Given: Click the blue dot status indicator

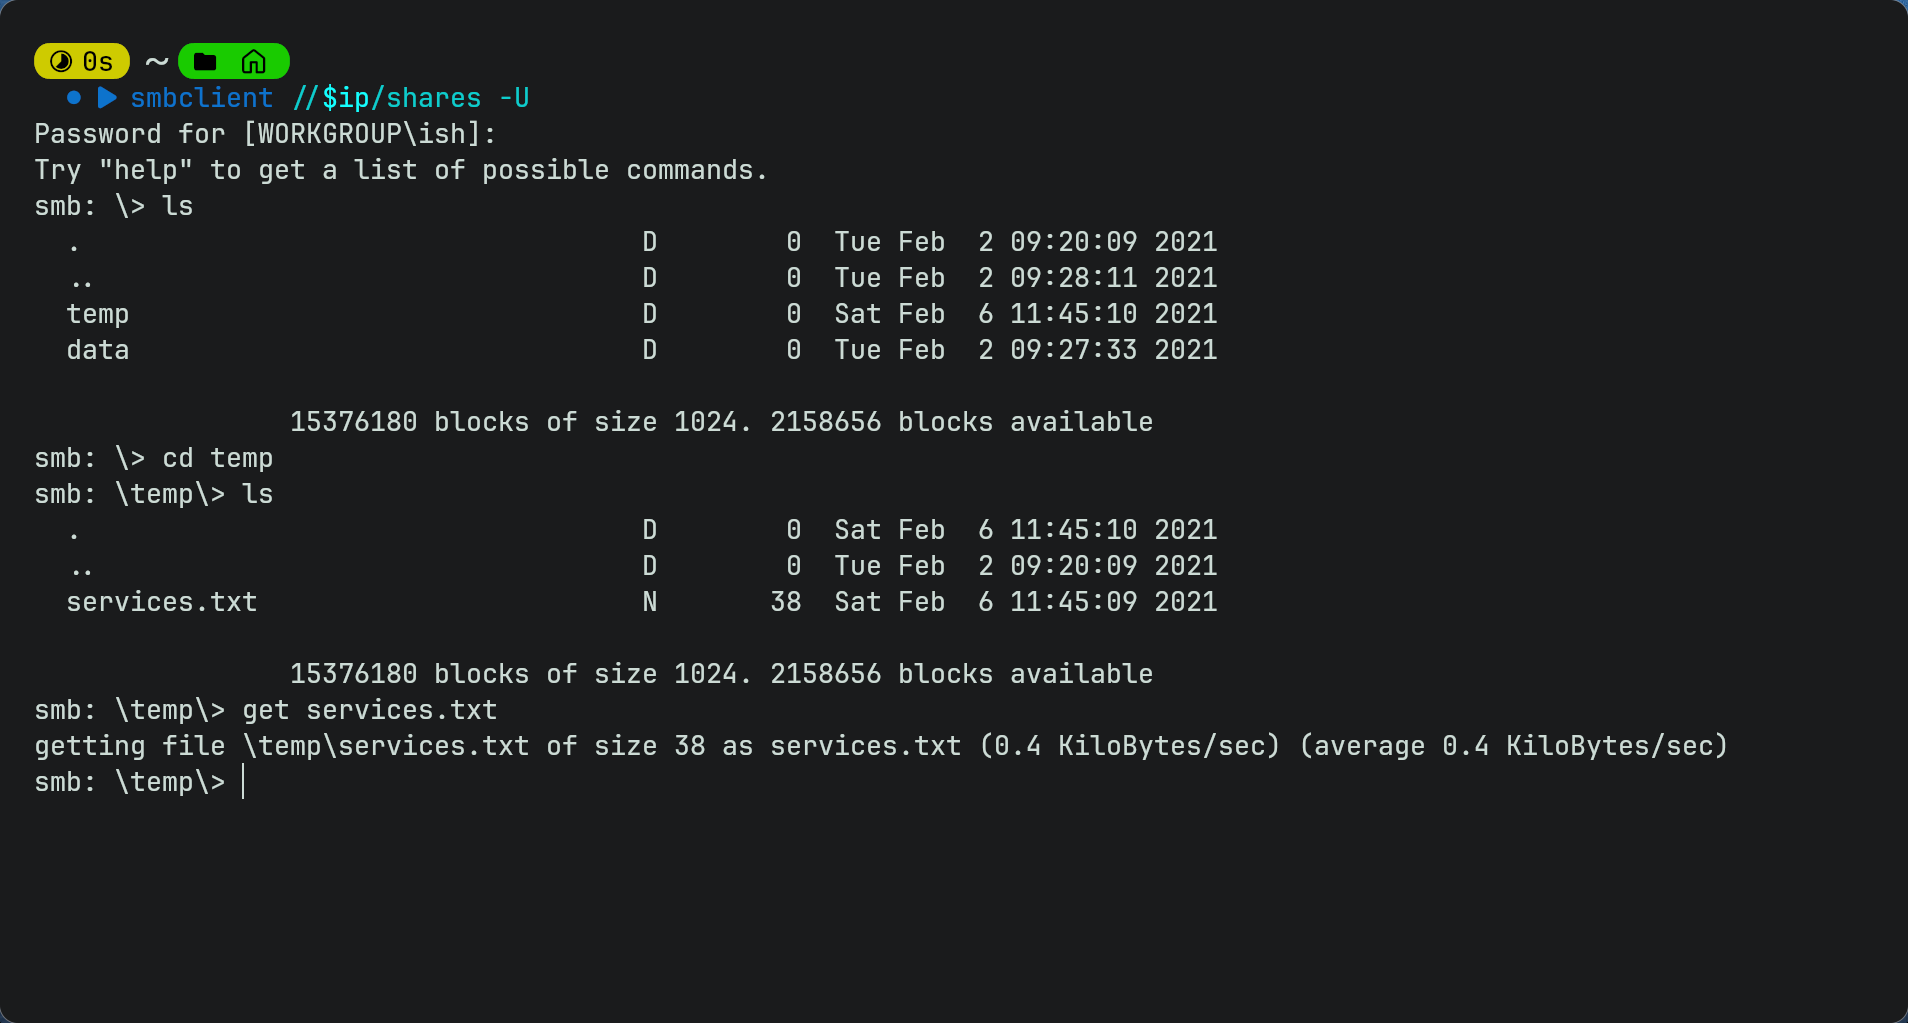Looking at the screenshot, I should [x=73, y=98].
